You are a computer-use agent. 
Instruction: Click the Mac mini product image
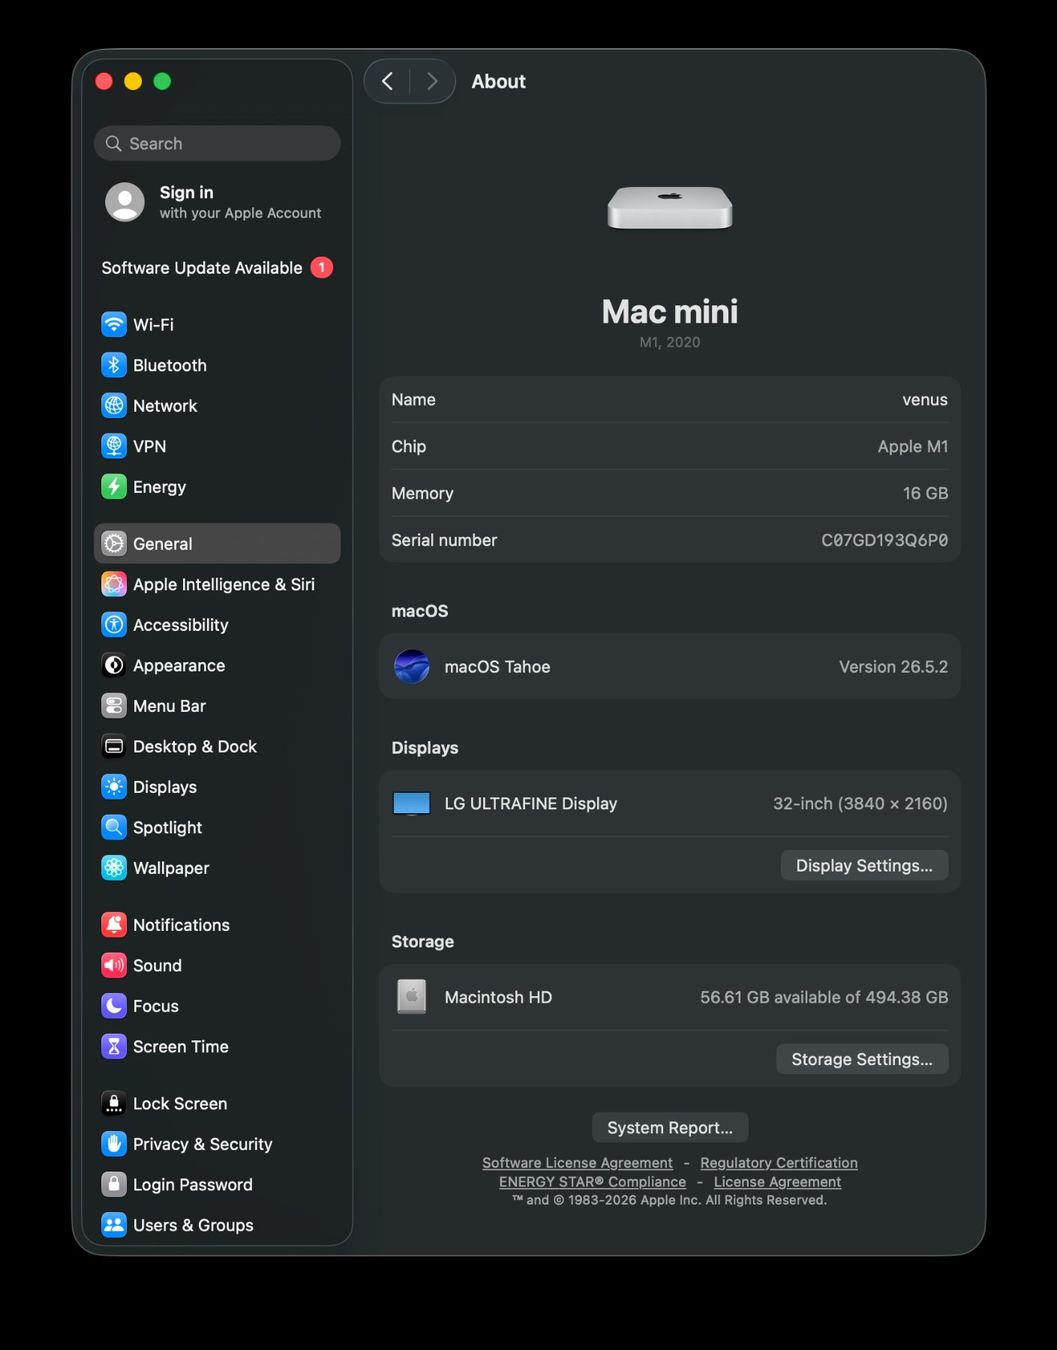click(670, 208)
